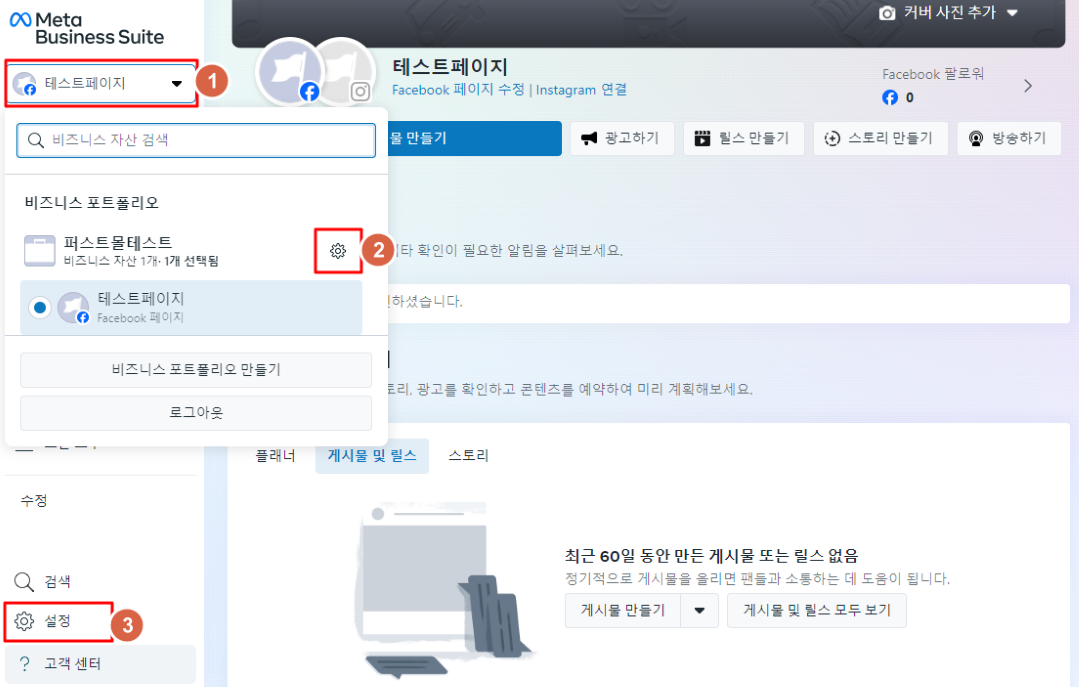Click 게시물 및 릴스 모두 보기 button

pyautogui.click(x=817, y=611)
